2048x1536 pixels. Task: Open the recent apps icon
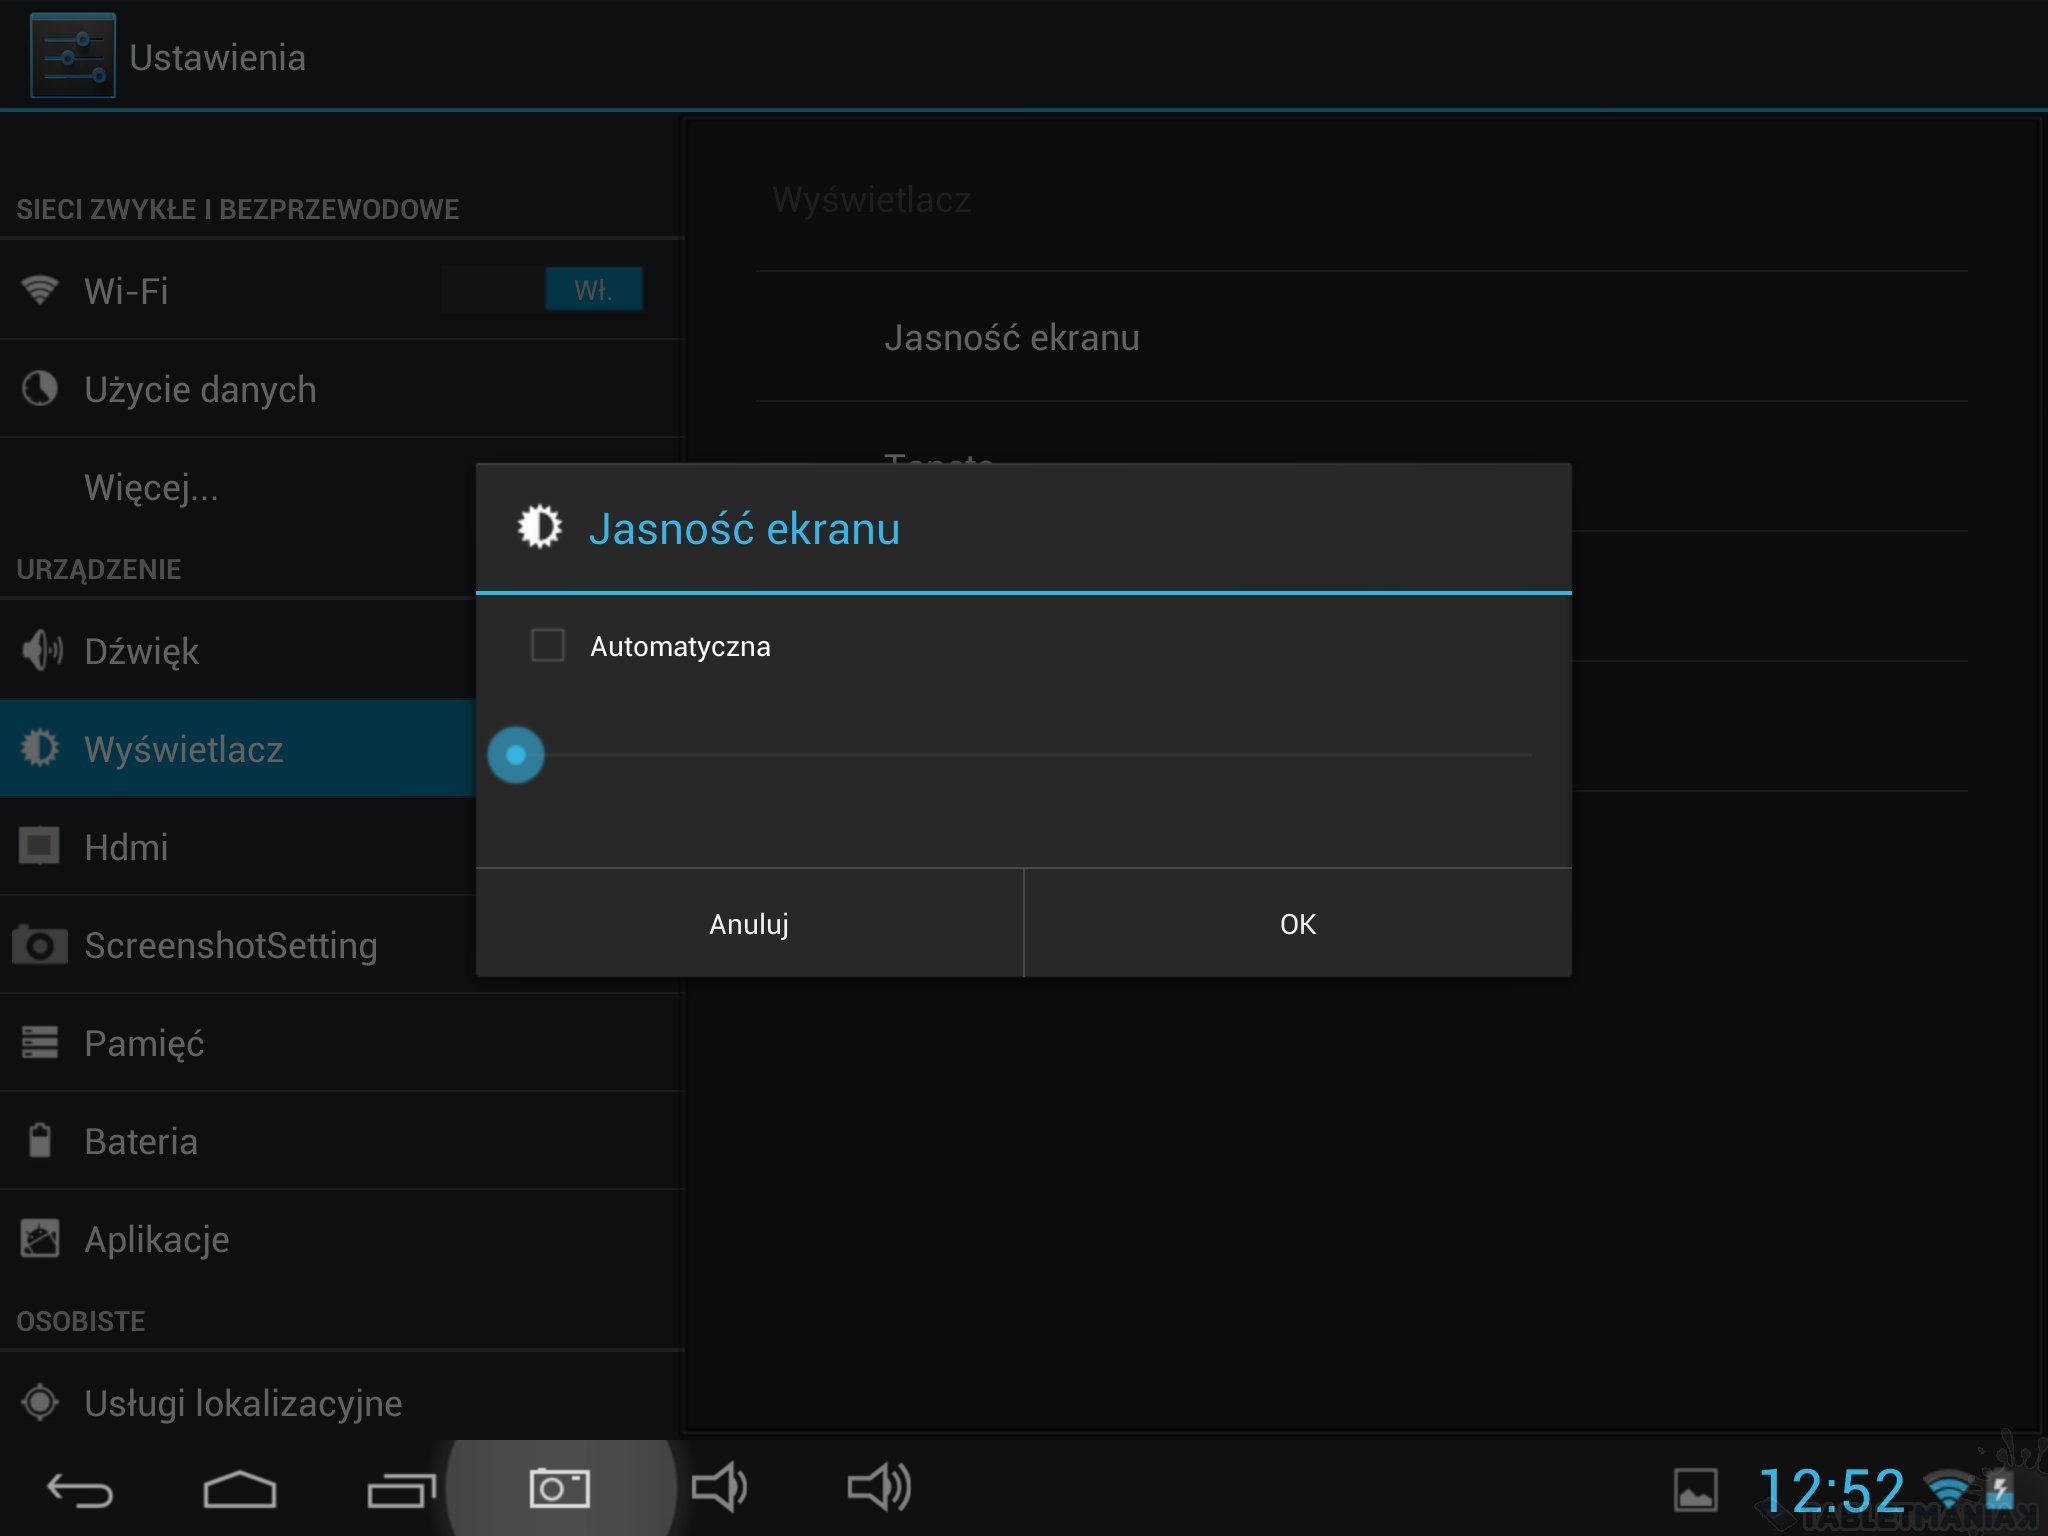(401, 1490)
